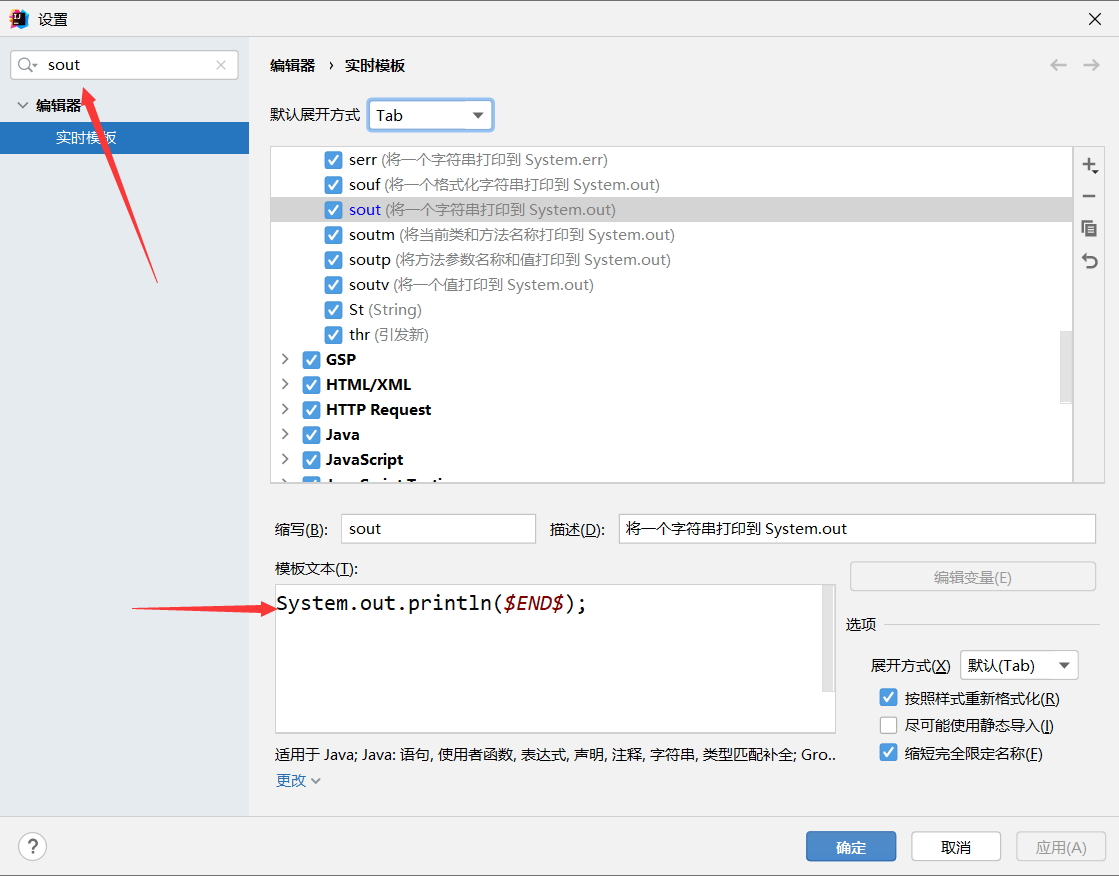Open the 展开方式 默认(Tab) dropdown
The height and width of the screenshot is (876, 1119).
1019,665
